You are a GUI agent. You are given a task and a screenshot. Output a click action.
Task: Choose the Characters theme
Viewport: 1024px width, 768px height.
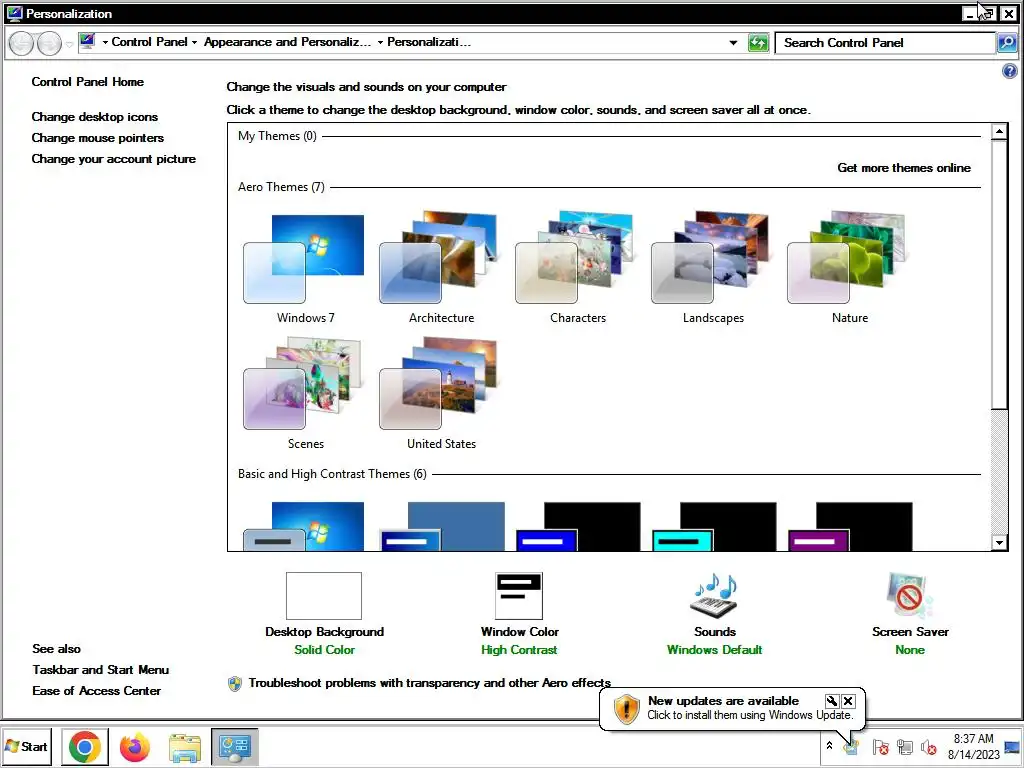coord(577,268)
